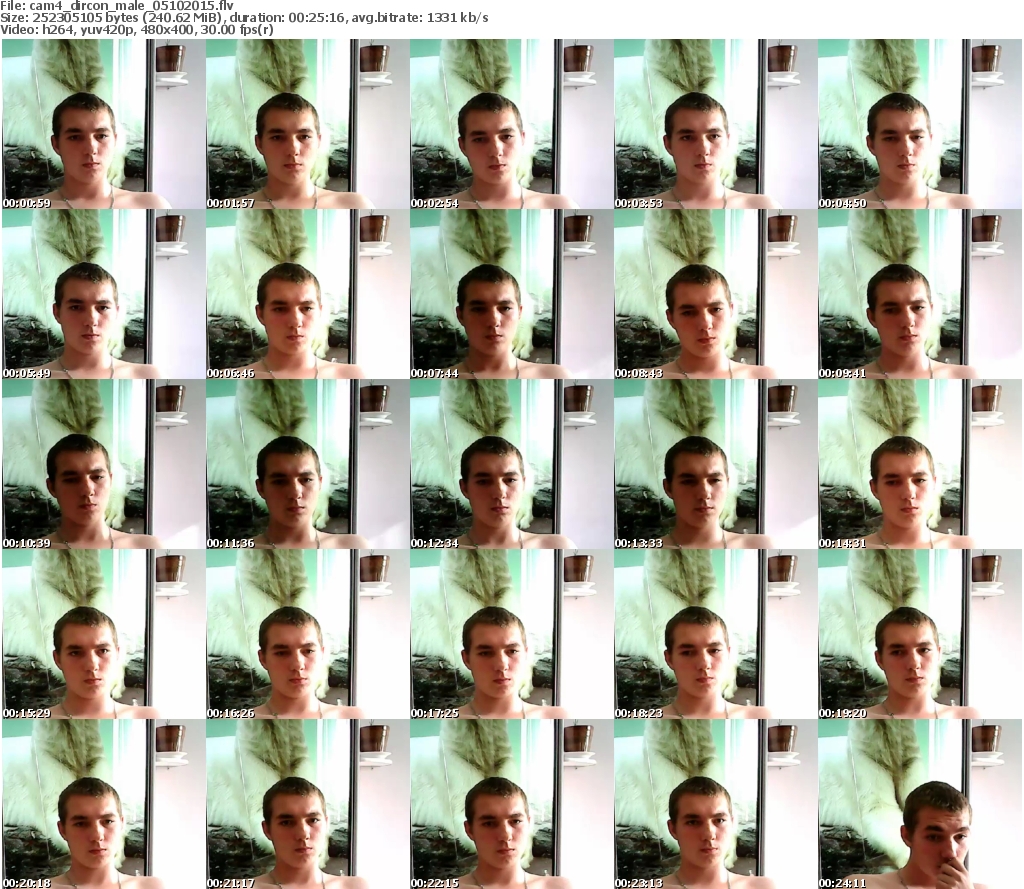The width and height of the screenshot is (1024, 889).
Task: Choose the thumbnail frame stamped 00:20:18
Action: click(x=103, y=803)
